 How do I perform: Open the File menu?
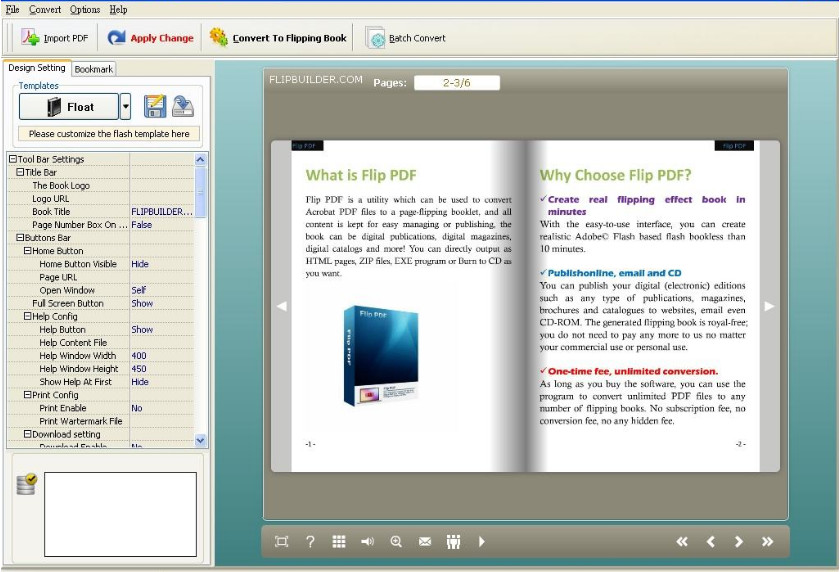12,10
